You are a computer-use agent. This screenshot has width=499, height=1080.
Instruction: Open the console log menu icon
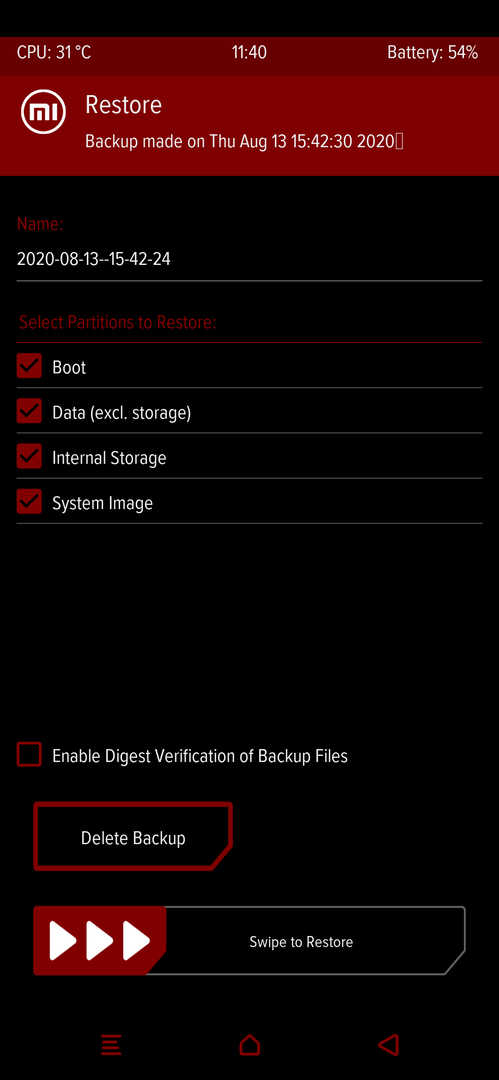coord(111,1045)
